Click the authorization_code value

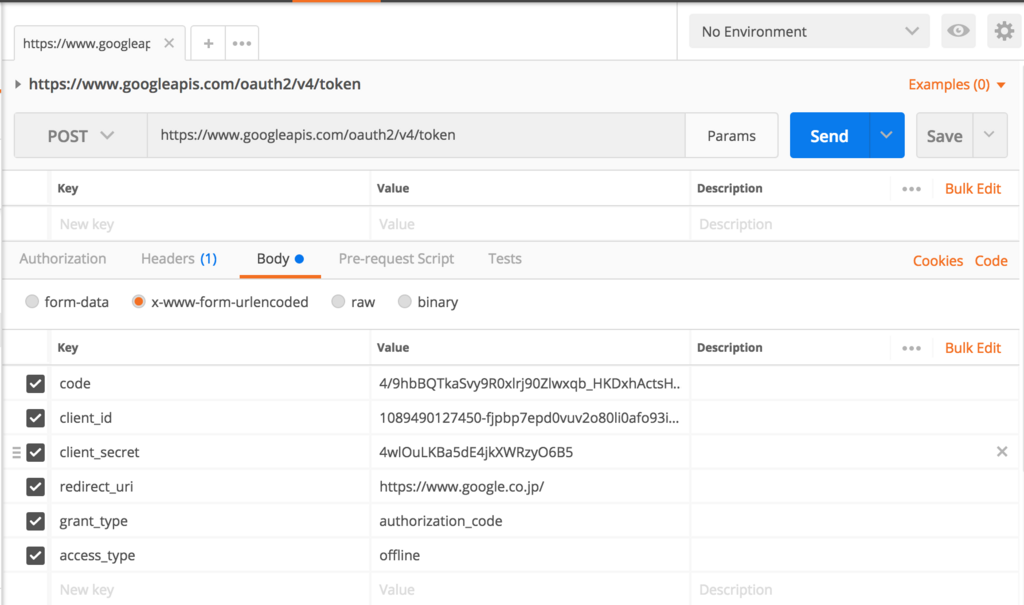[530, 521]
